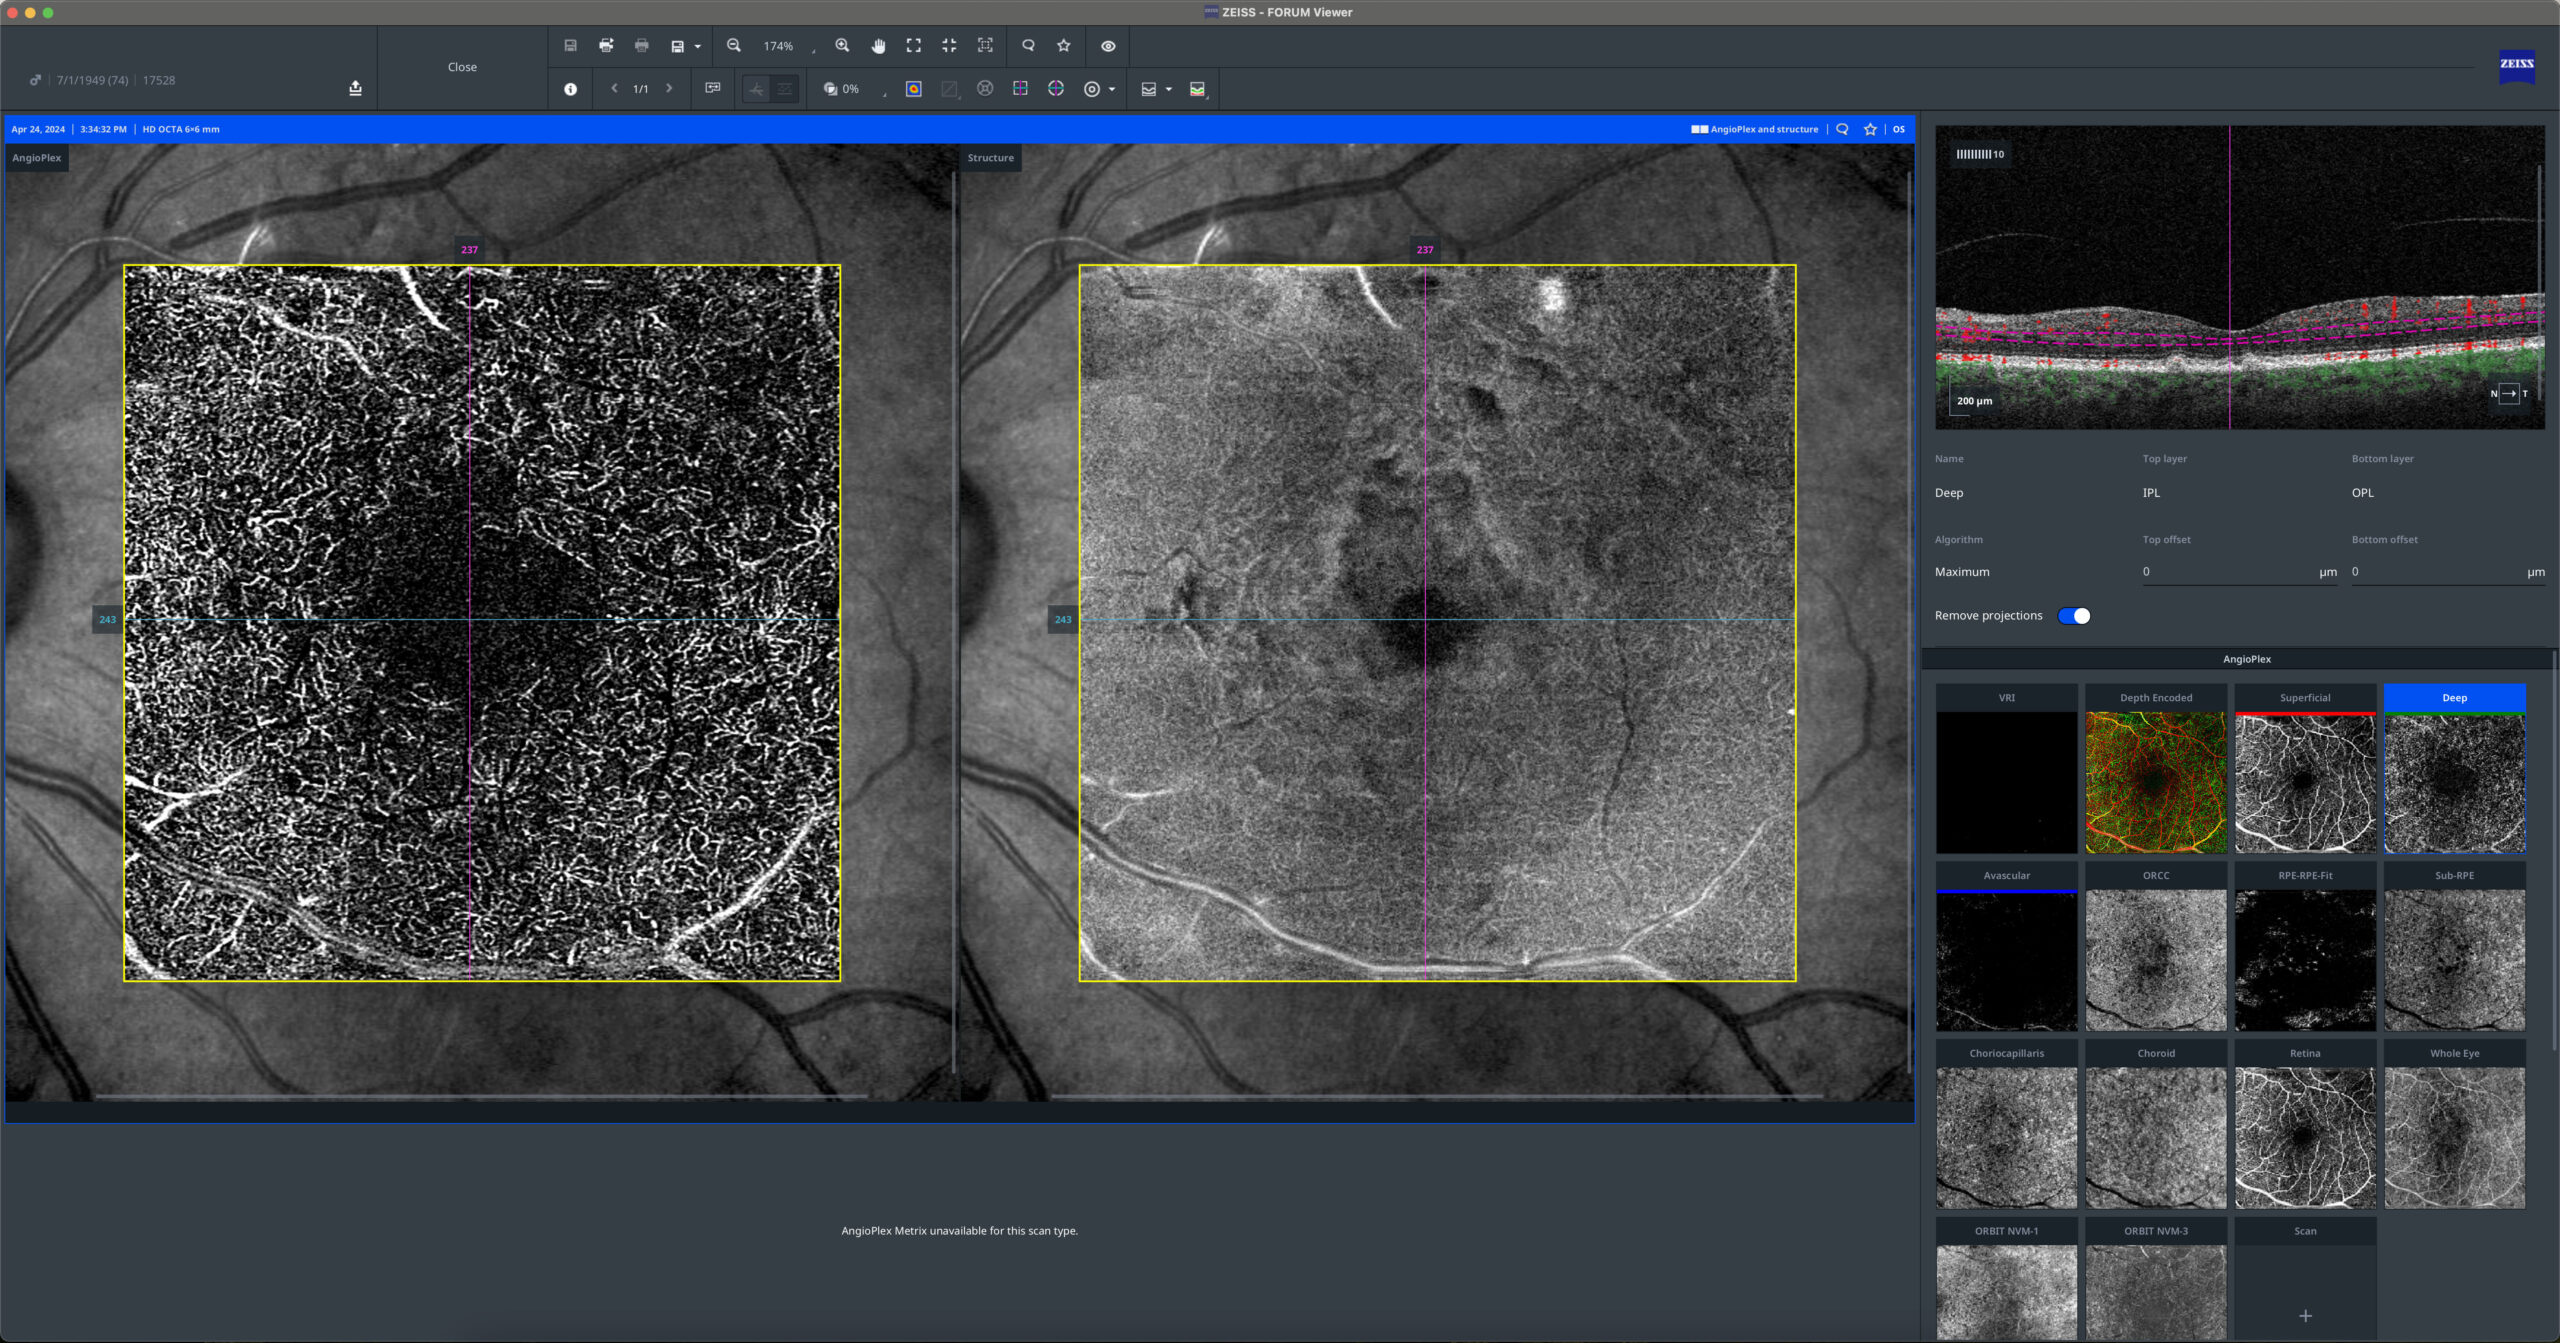
Task: Open the save-as options dropdown arrow
Action: pos(697,47)
